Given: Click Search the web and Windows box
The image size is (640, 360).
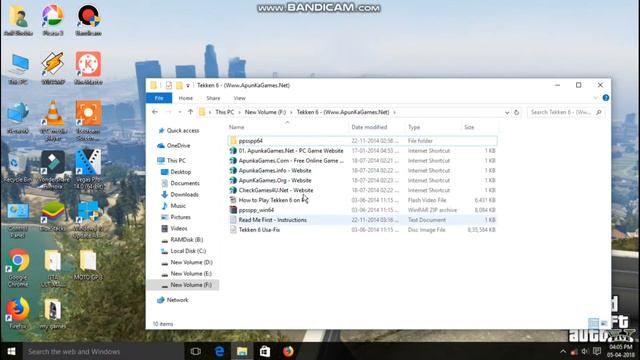Looking at the screenshot, I should pos(103,351).
